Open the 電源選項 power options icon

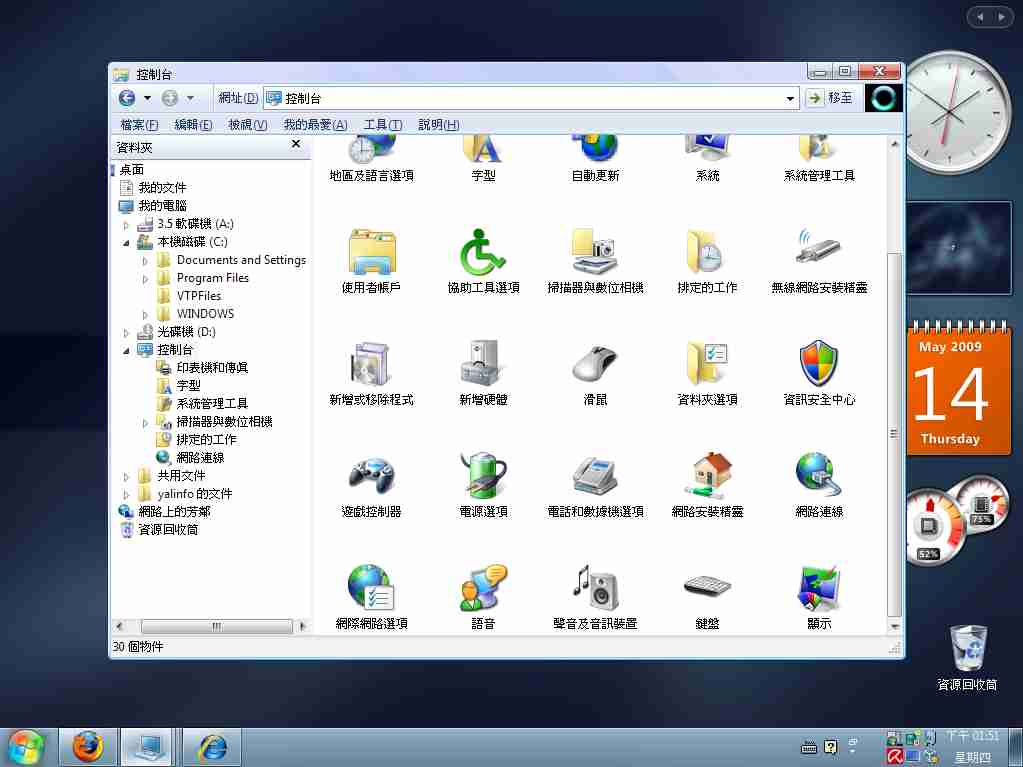click(x=483, y=476)
